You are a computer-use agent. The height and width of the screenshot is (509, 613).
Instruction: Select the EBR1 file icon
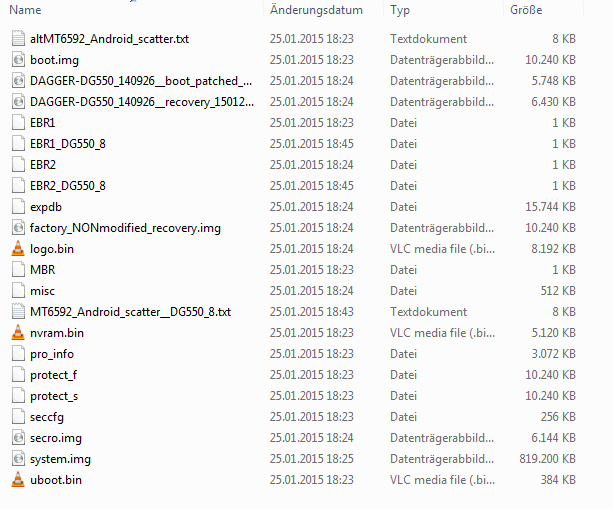tap(18, 123)
